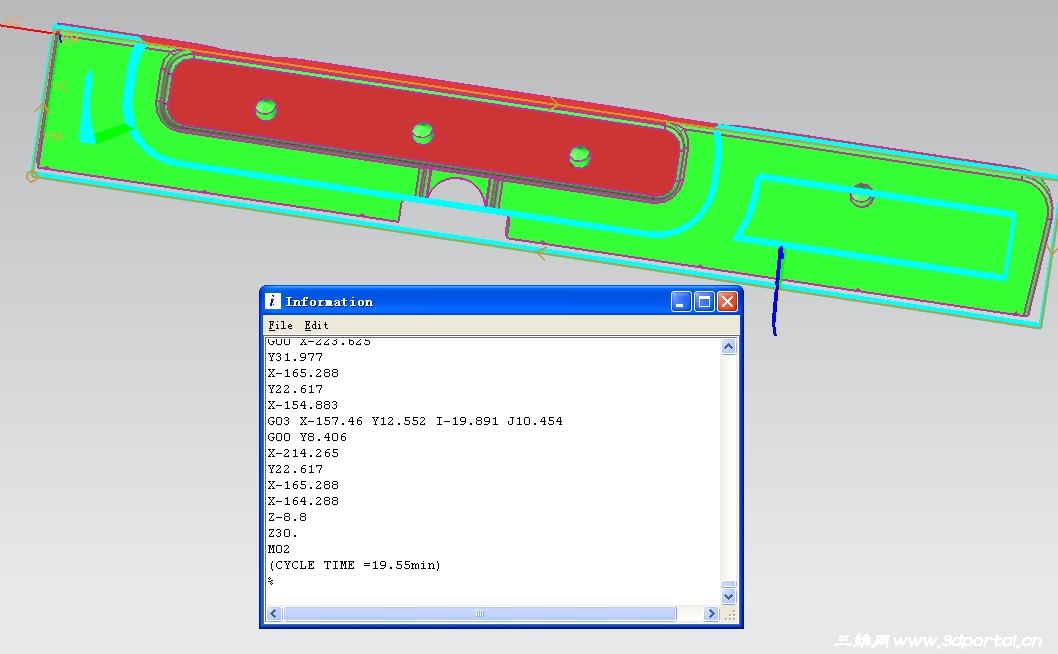Click the G03 arc move line
Viewport: 1058px width, 654px height.
[x=415, y=421]
